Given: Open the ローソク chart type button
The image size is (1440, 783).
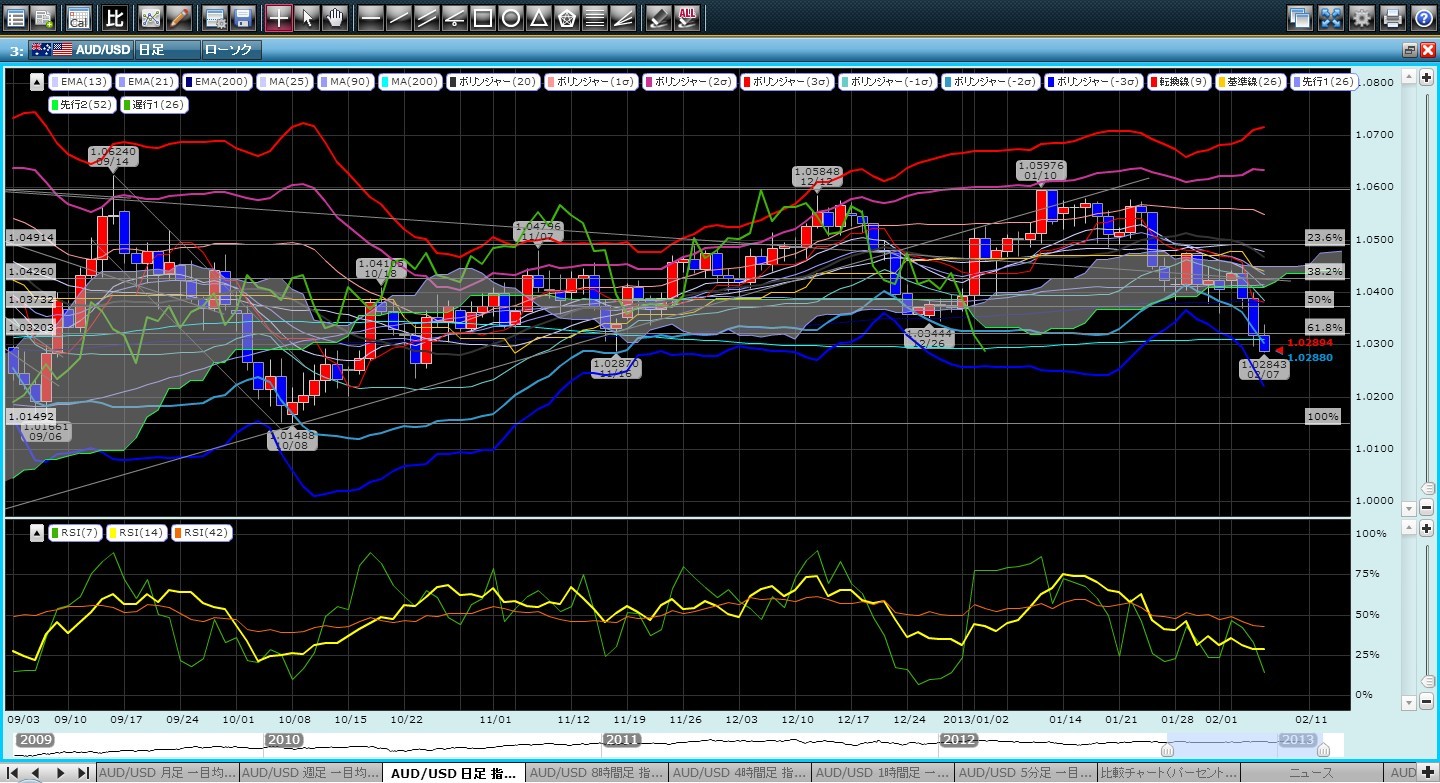Looking at the screenshot, I should (x=231, y=49).
